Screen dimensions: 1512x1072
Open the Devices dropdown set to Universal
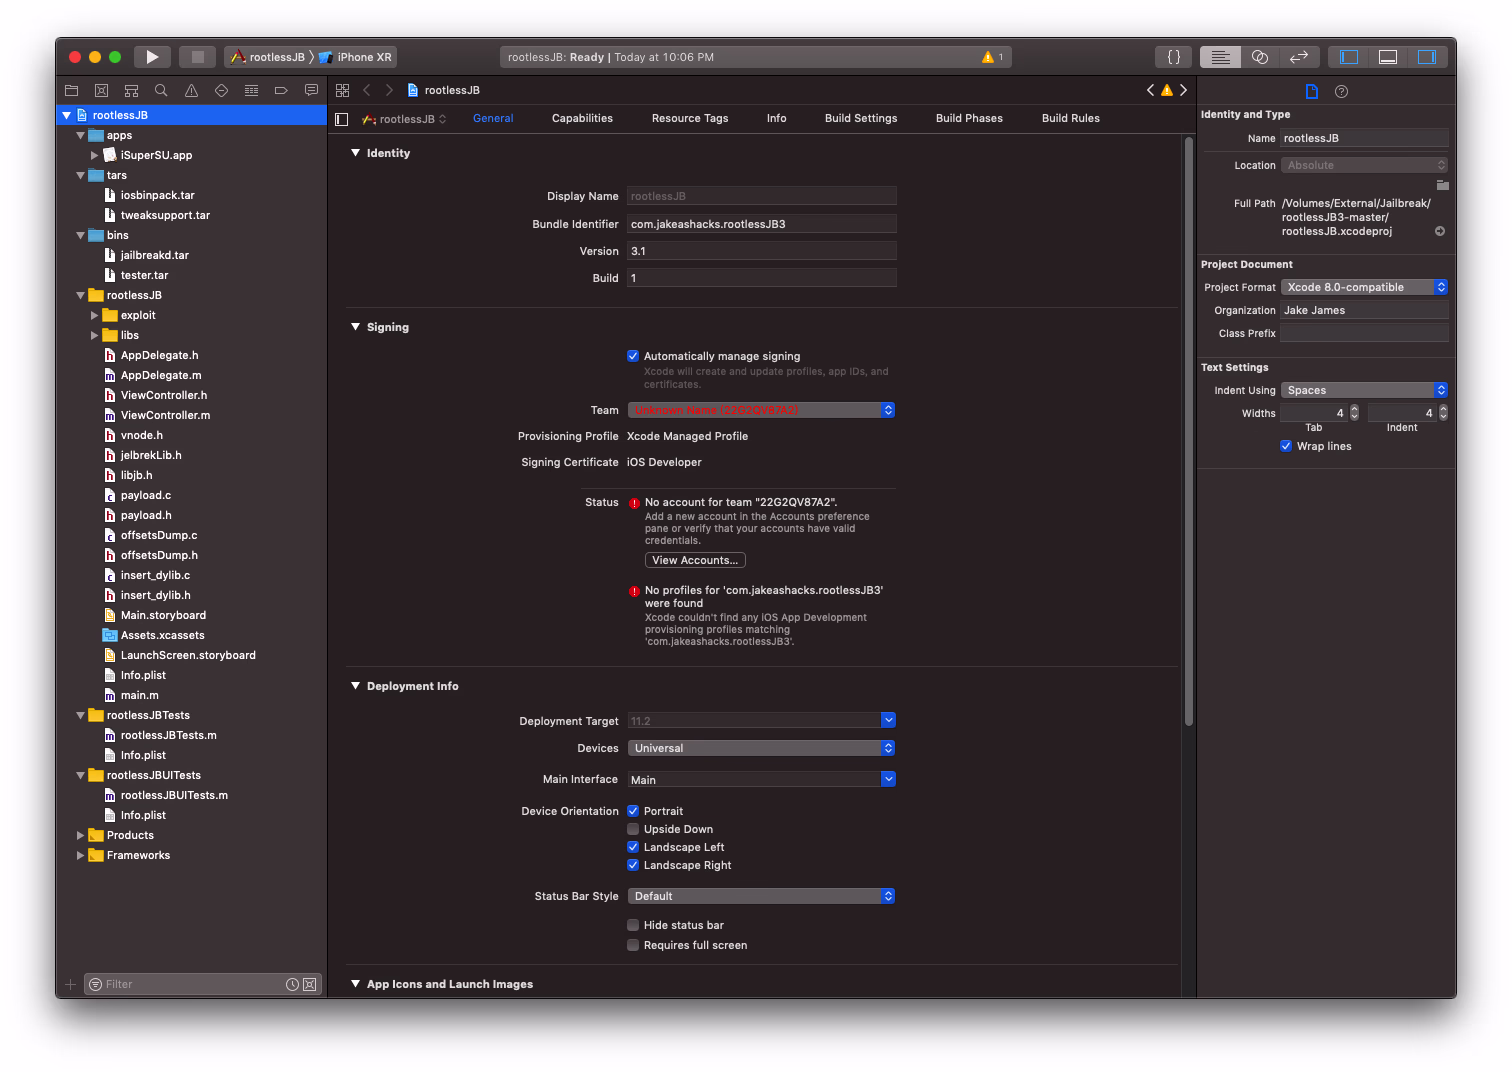coord(761,748)
